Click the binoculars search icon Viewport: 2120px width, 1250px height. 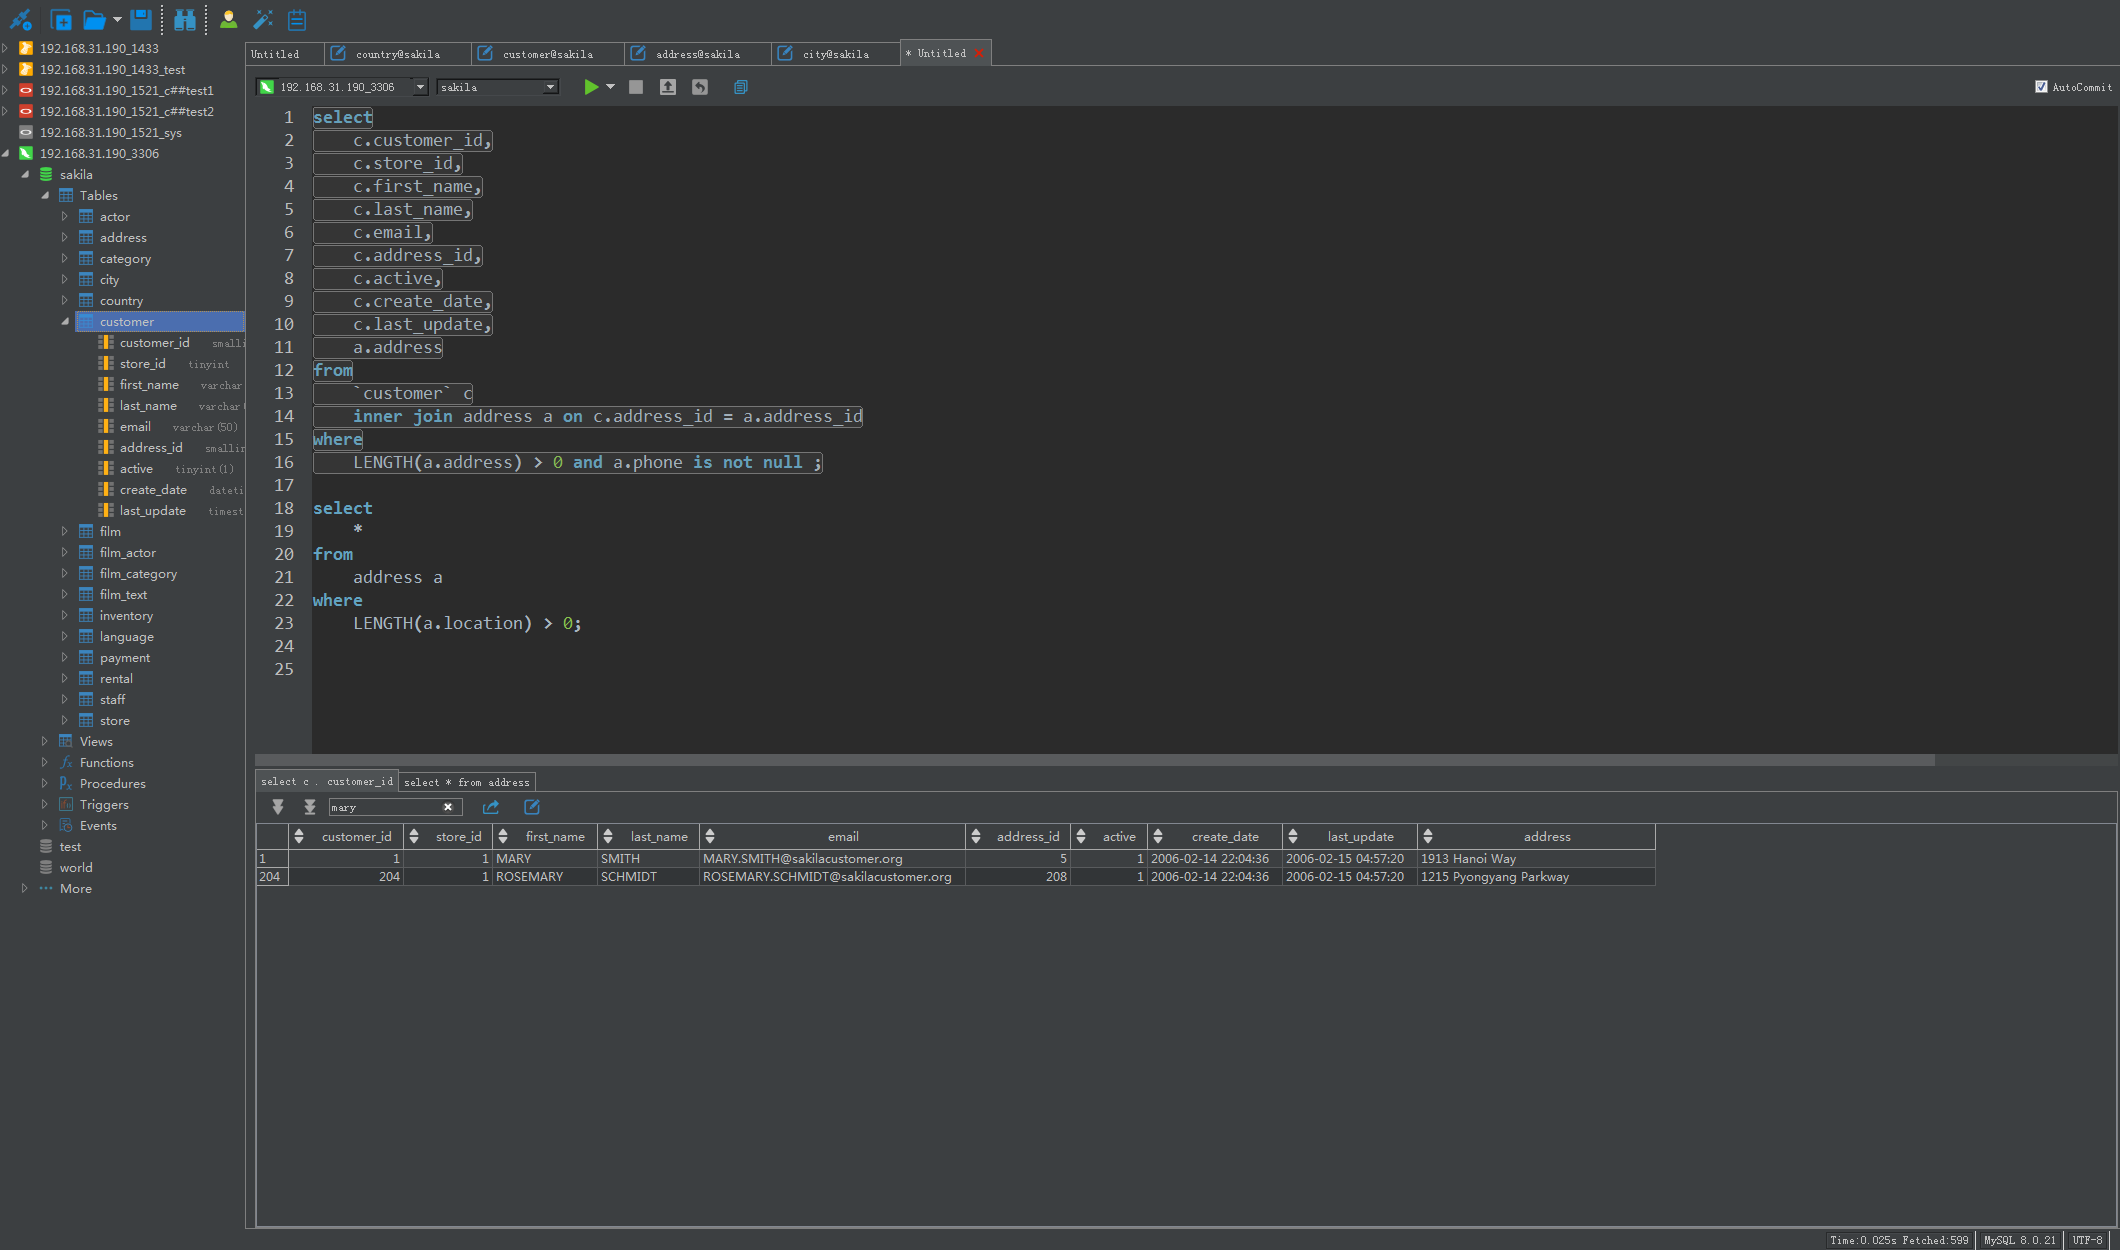(185, 19)
